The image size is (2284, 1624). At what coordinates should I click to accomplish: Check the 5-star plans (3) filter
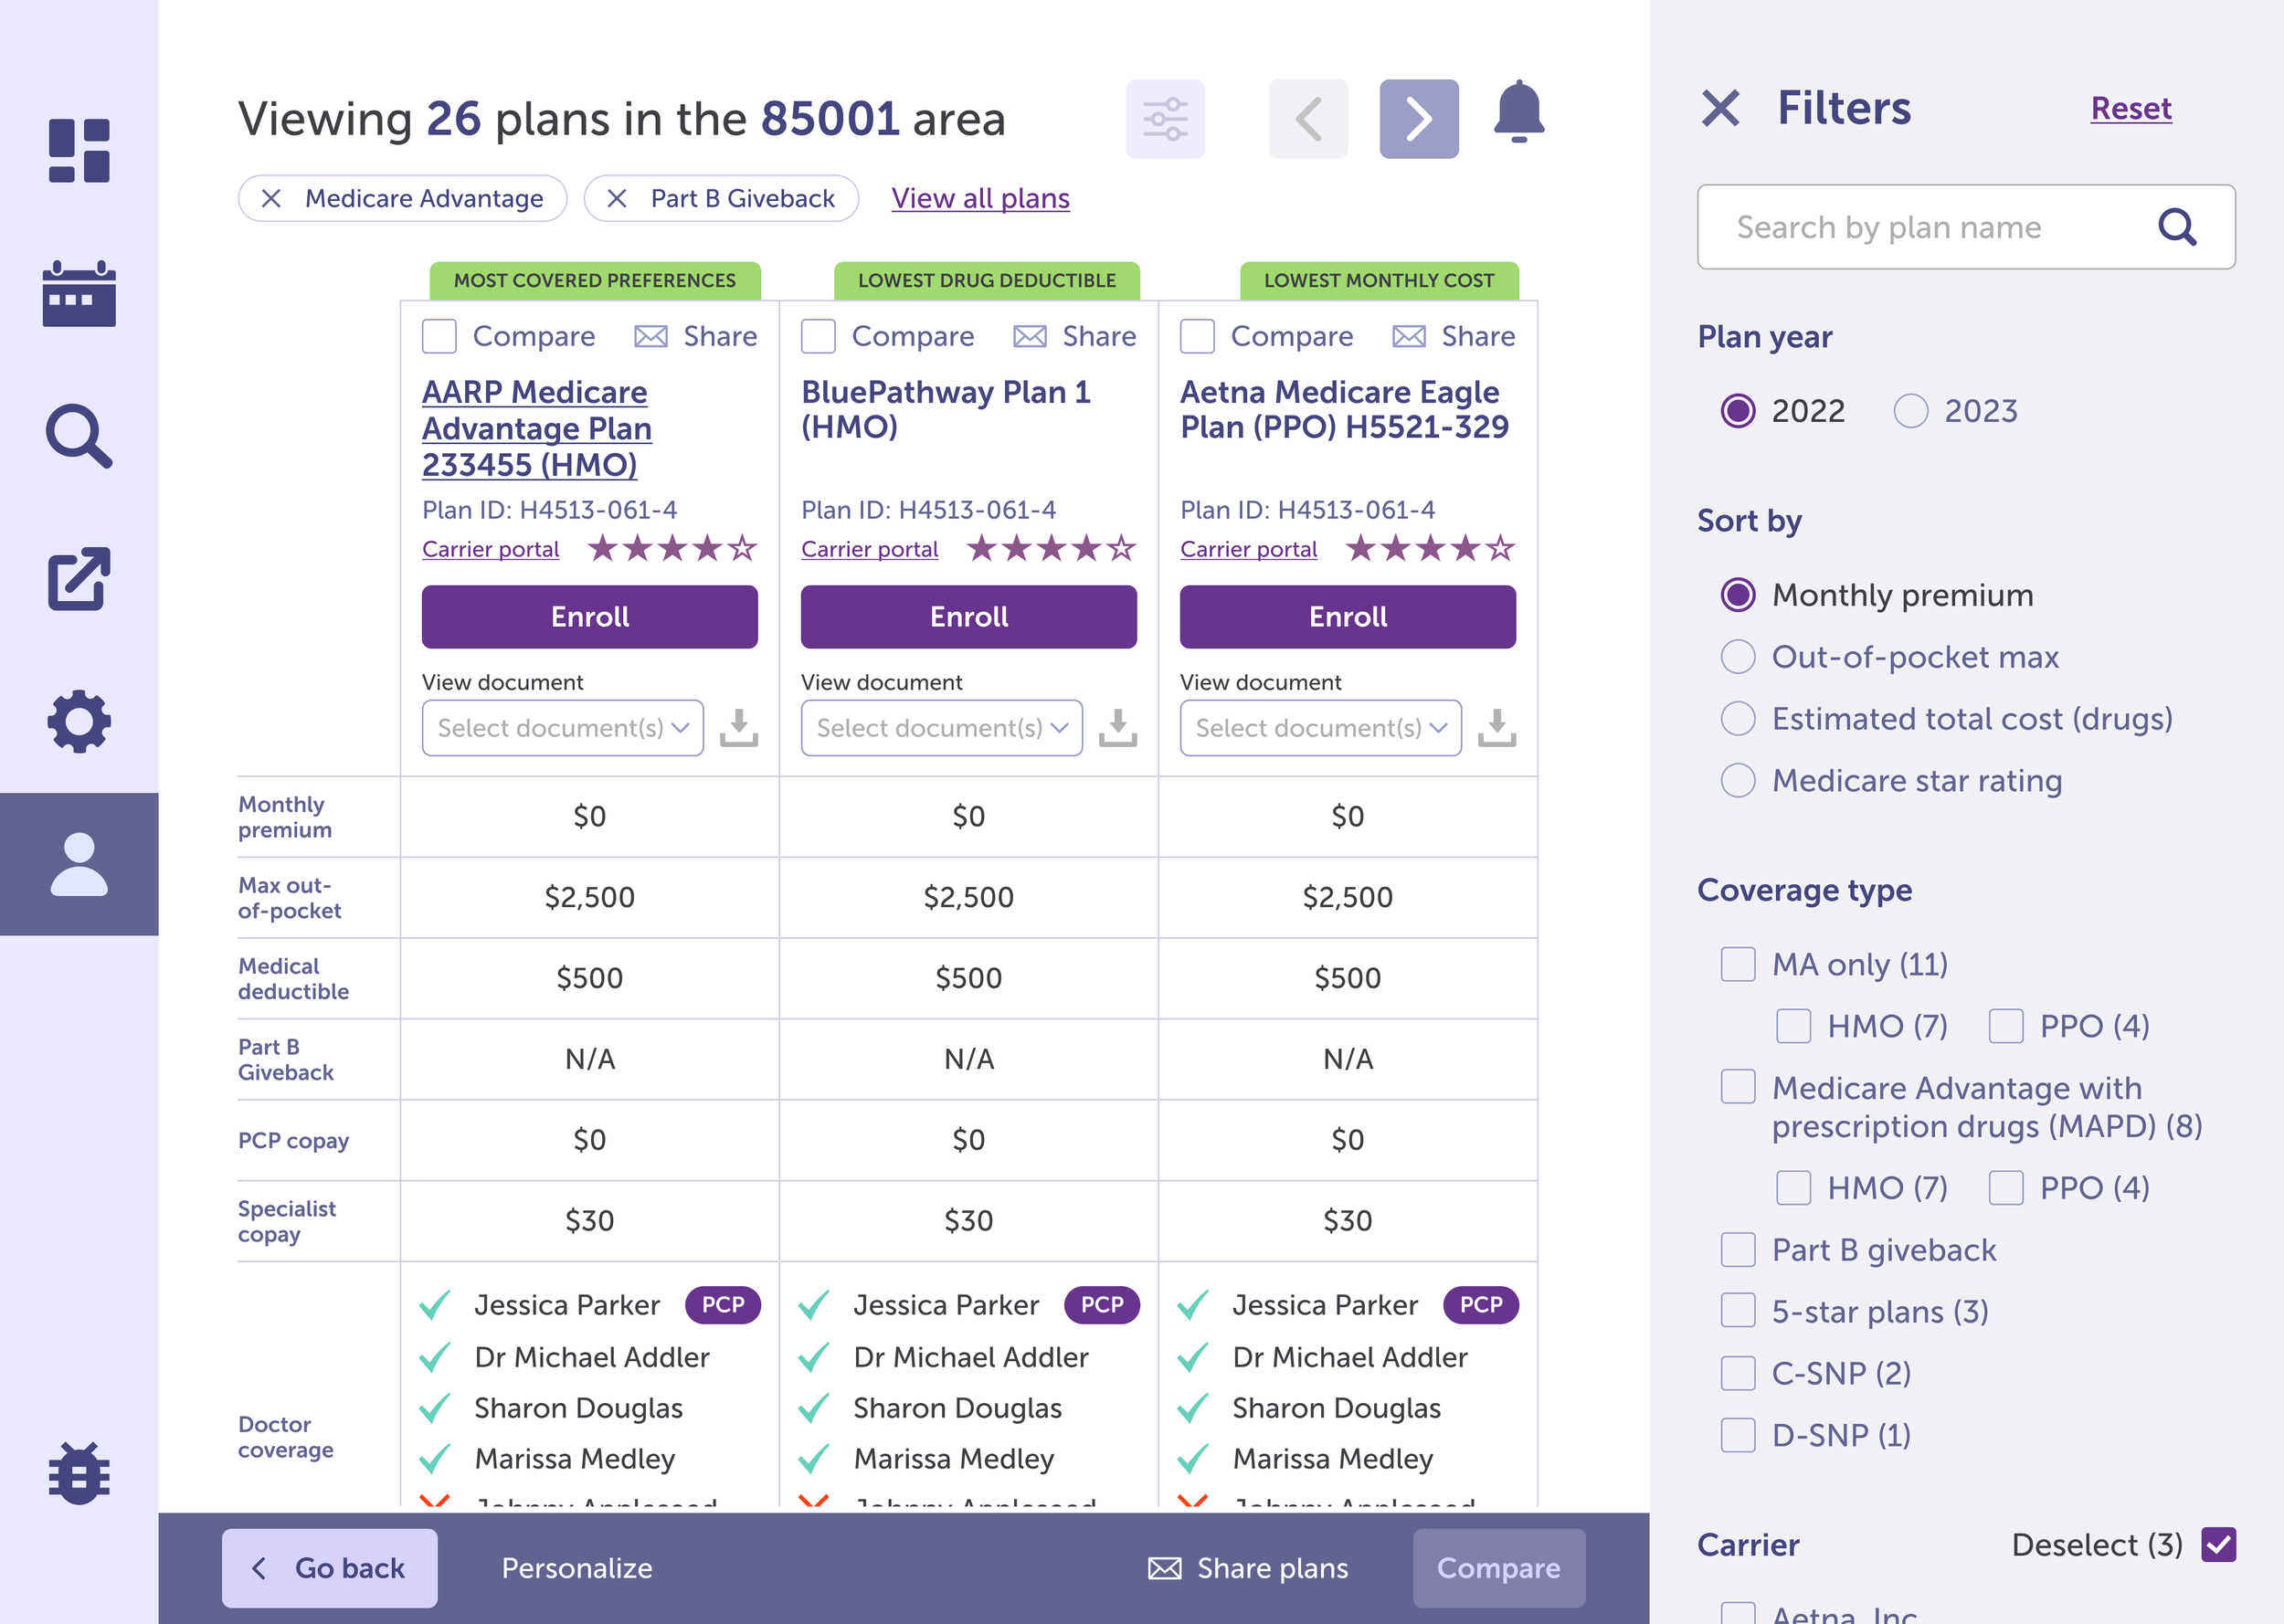1738,1311
